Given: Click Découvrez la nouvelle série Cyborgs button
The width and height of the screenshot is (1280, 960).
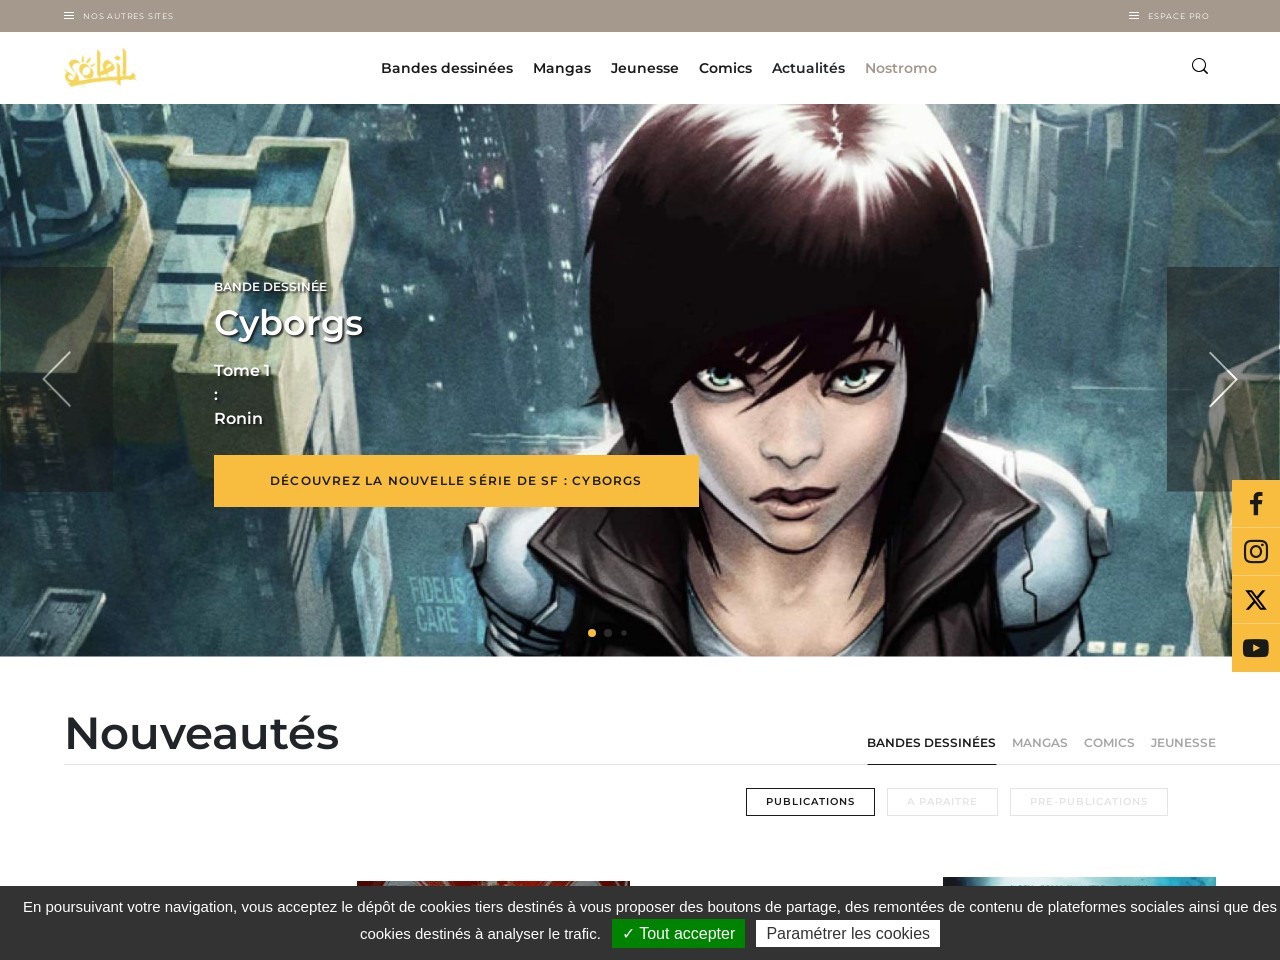Looking at the screenshot, I should tap(456, 481).
